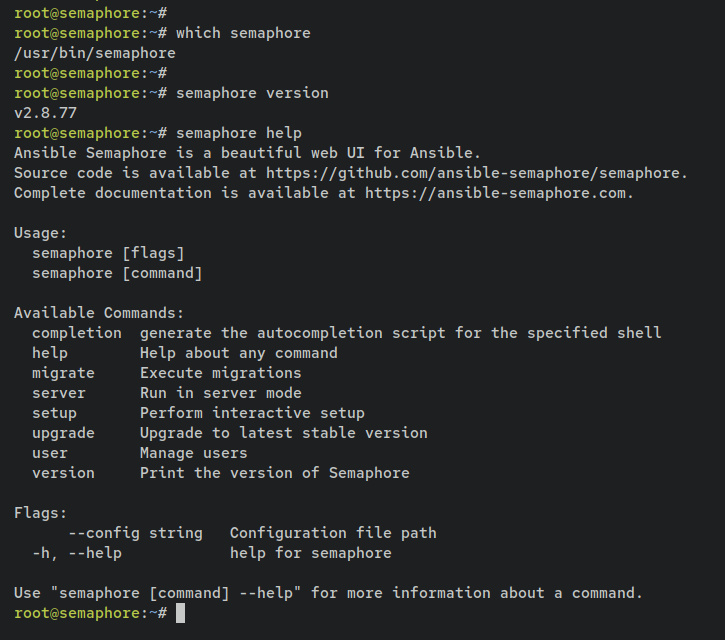
Task: Click the "Flags:" heading
Action: coord(41,513)
